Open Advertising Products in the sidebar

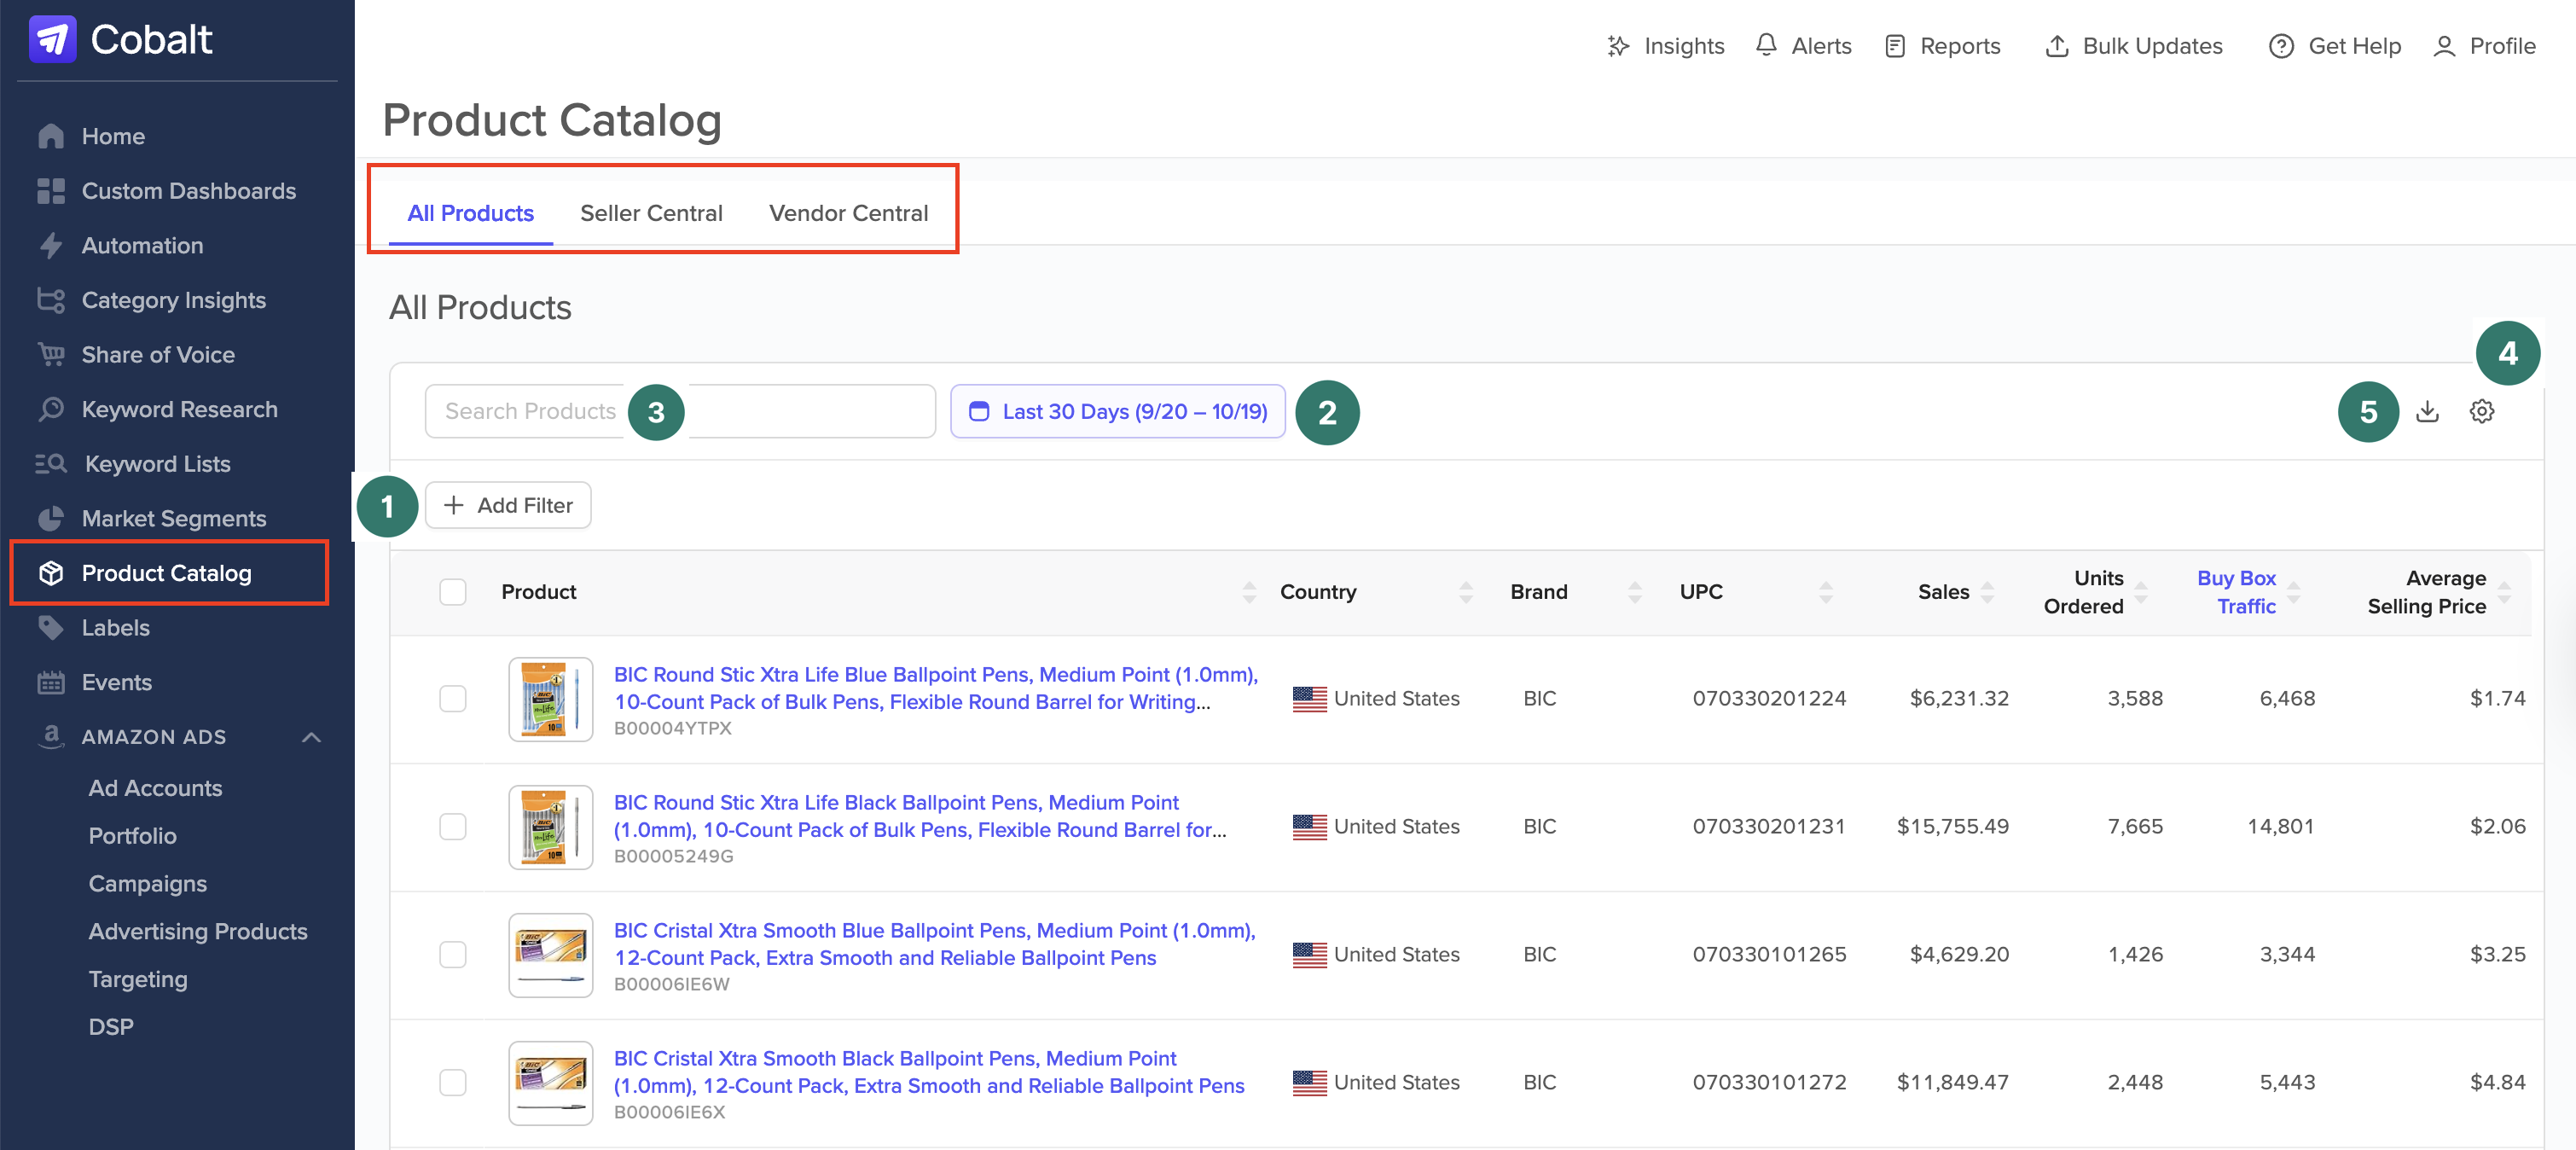pos(198,931)
